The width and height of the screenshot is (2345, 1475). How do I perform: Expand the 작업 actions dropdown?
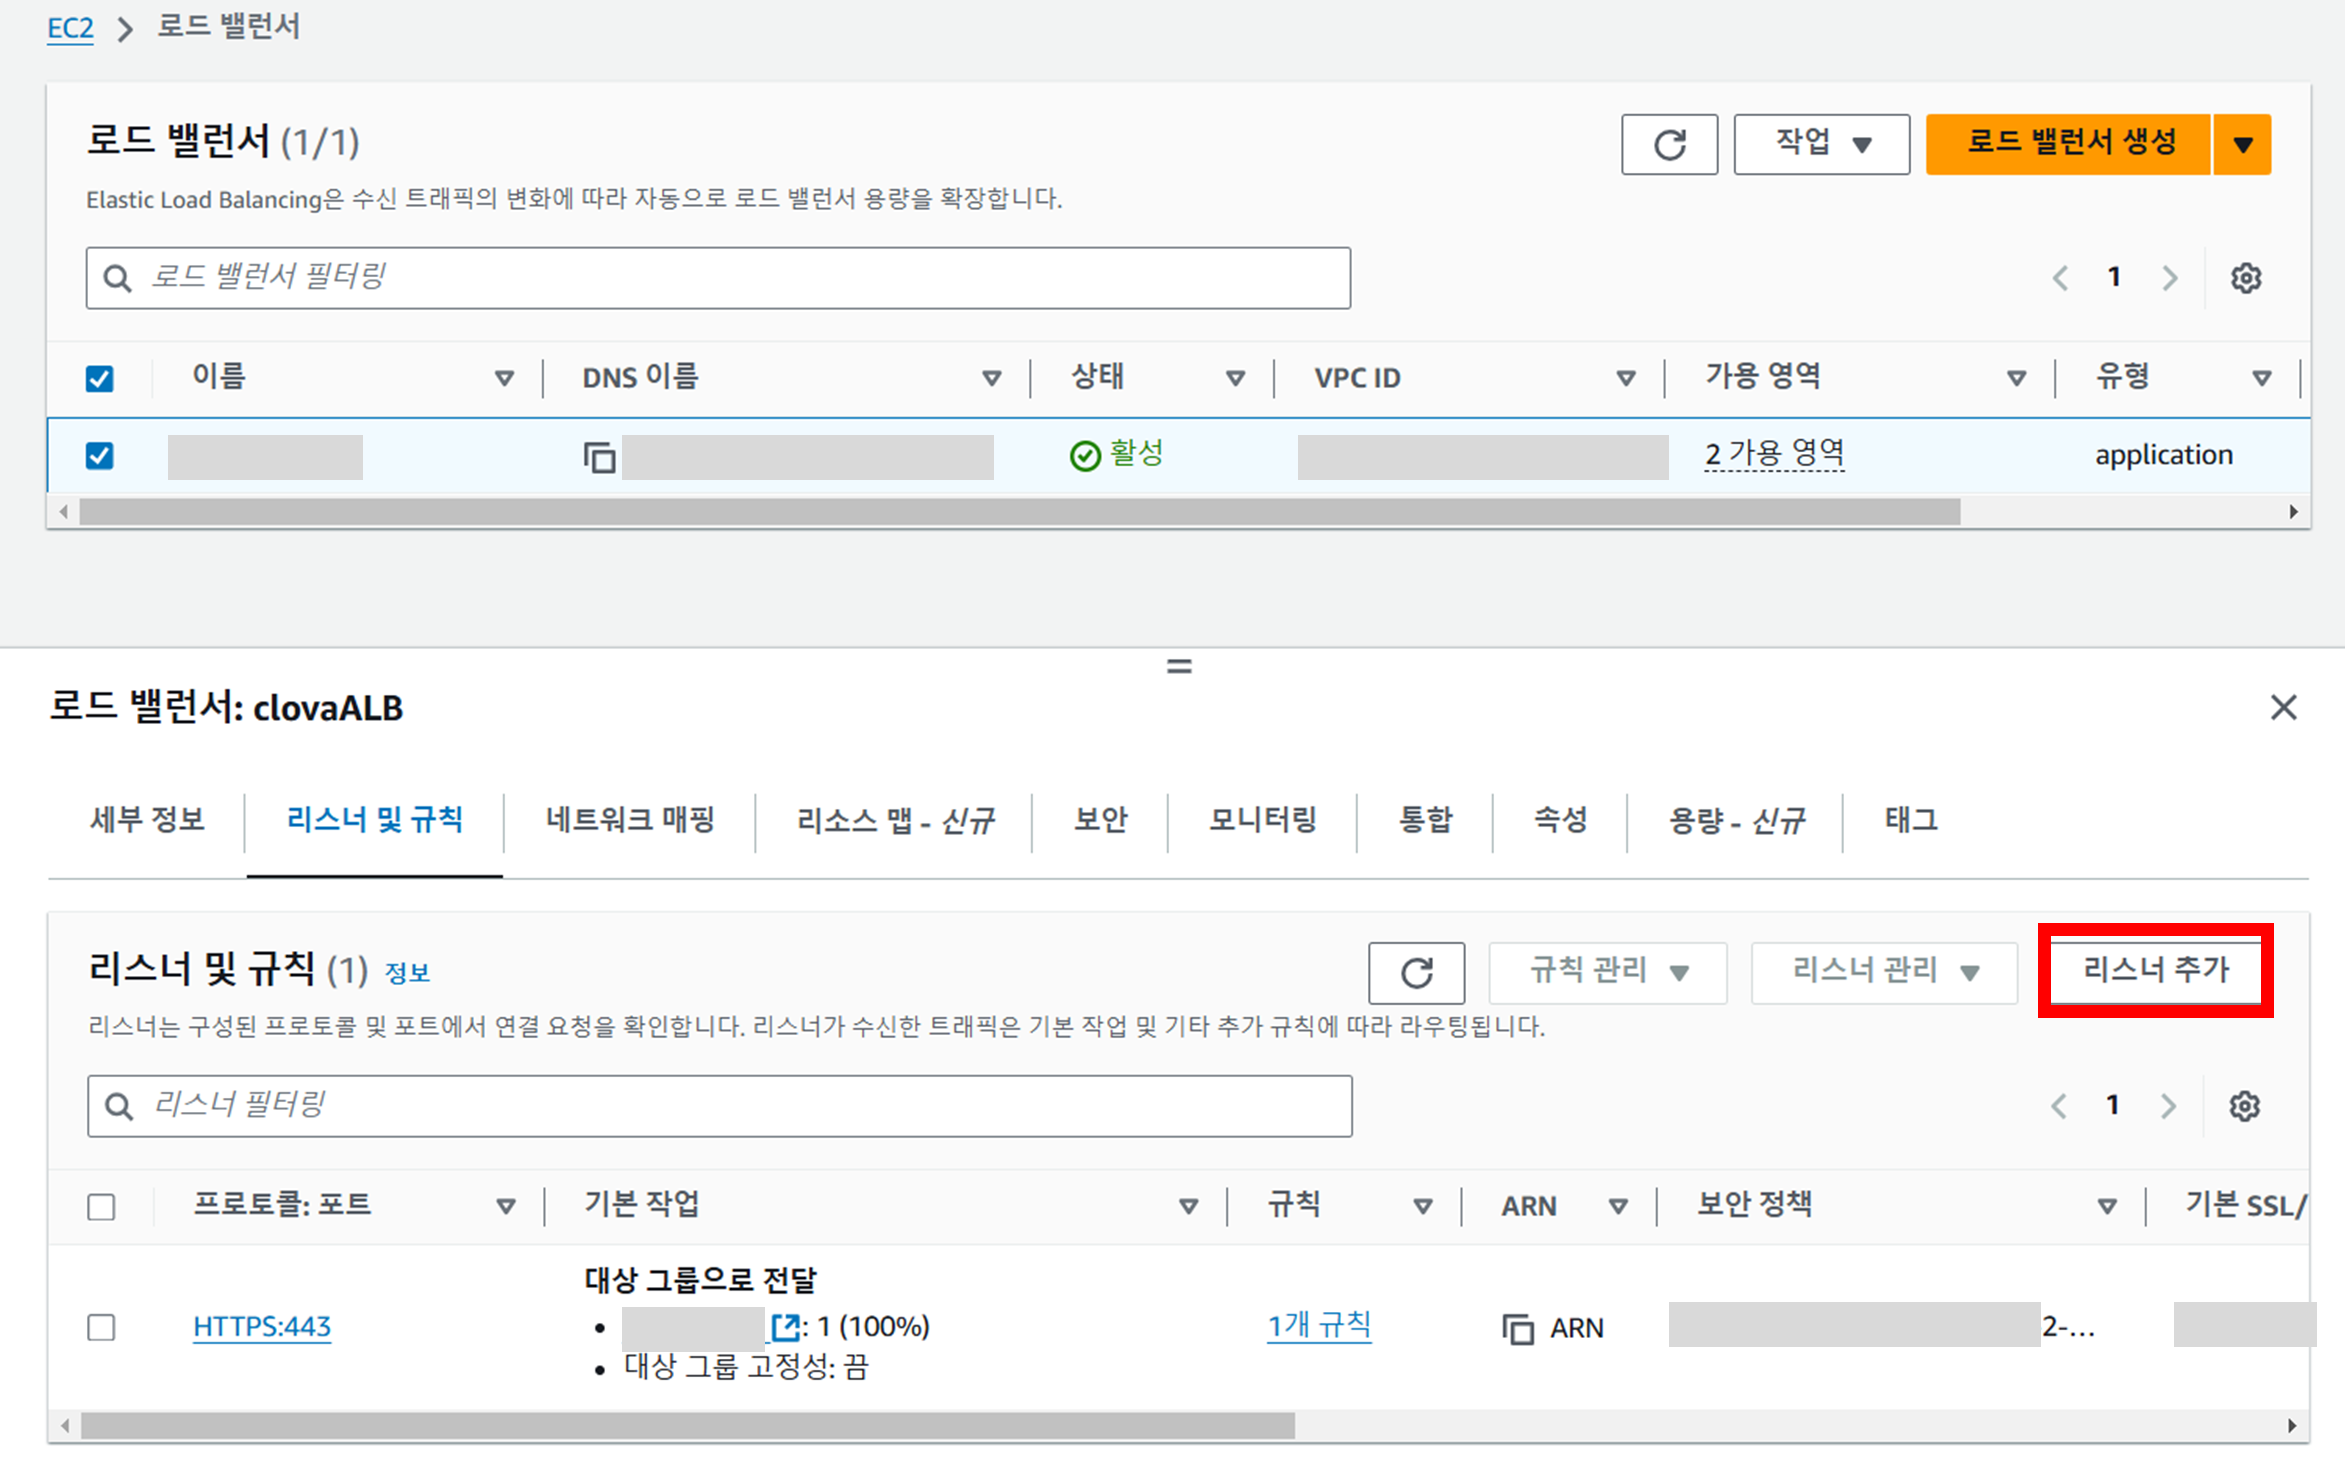[1820, 144]
